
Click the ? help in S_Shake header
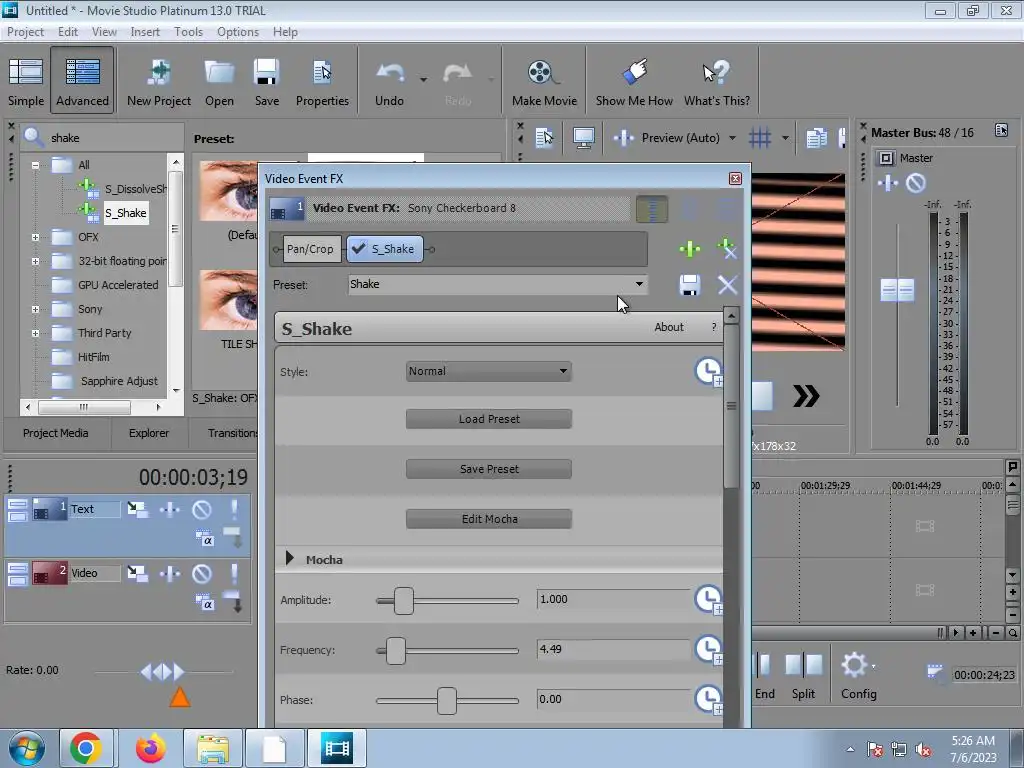(713, 327)
